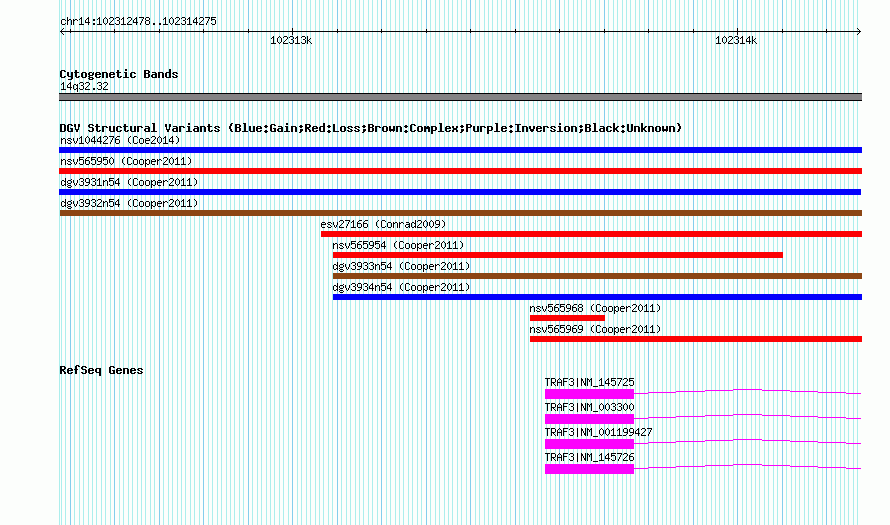Image resolution: width=890 pixels, height=525 pixels.
Task: Open nsv565968 (Cooper2011) label
Action: (x=595, y=308)
